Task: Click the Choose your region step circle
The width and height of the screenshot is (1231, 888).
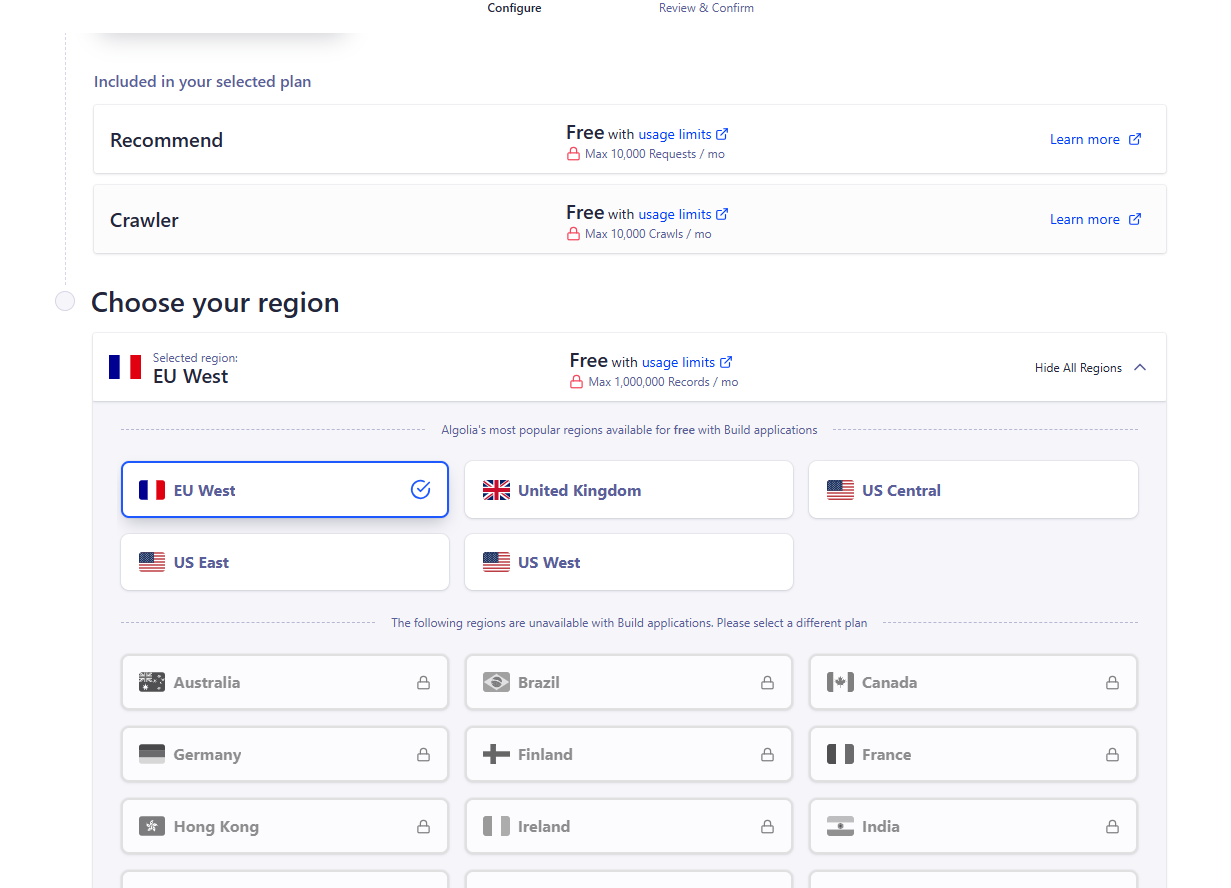Action: point(65,301)
